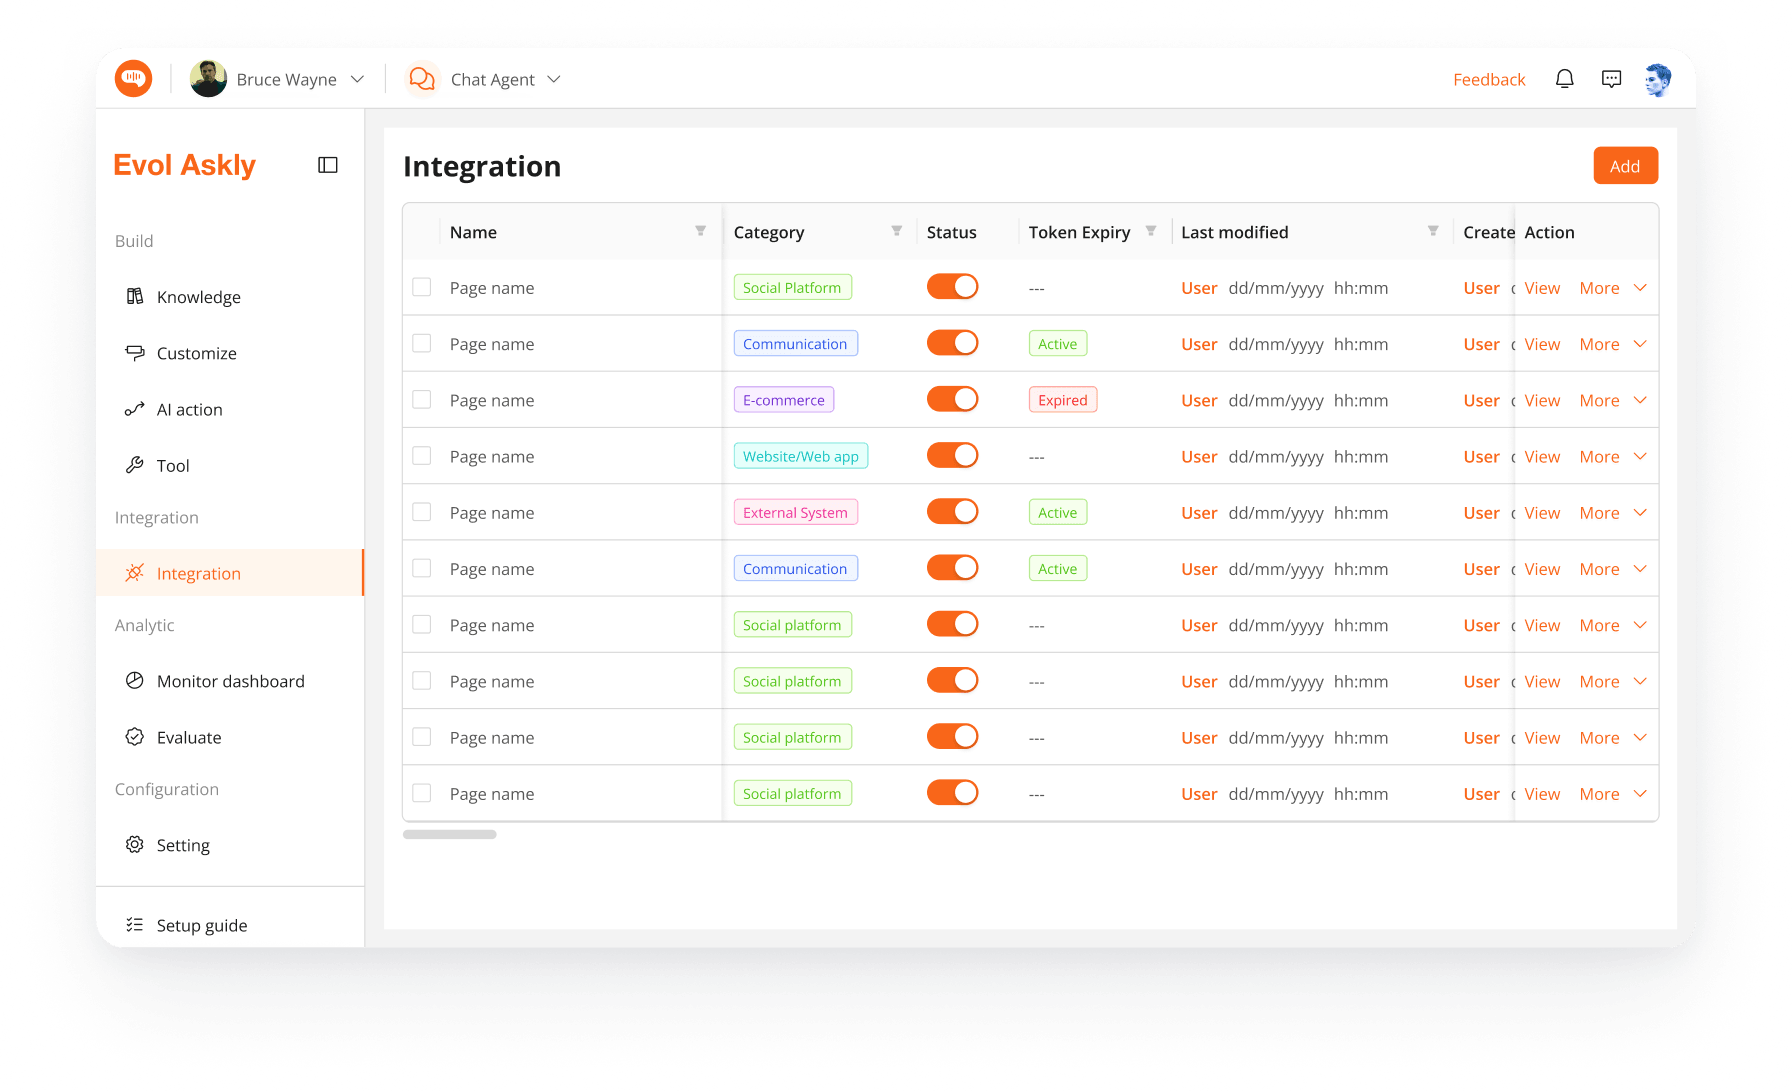
Task: Open the profile avatar at the header's right
Action: [x=1658, y=79]
